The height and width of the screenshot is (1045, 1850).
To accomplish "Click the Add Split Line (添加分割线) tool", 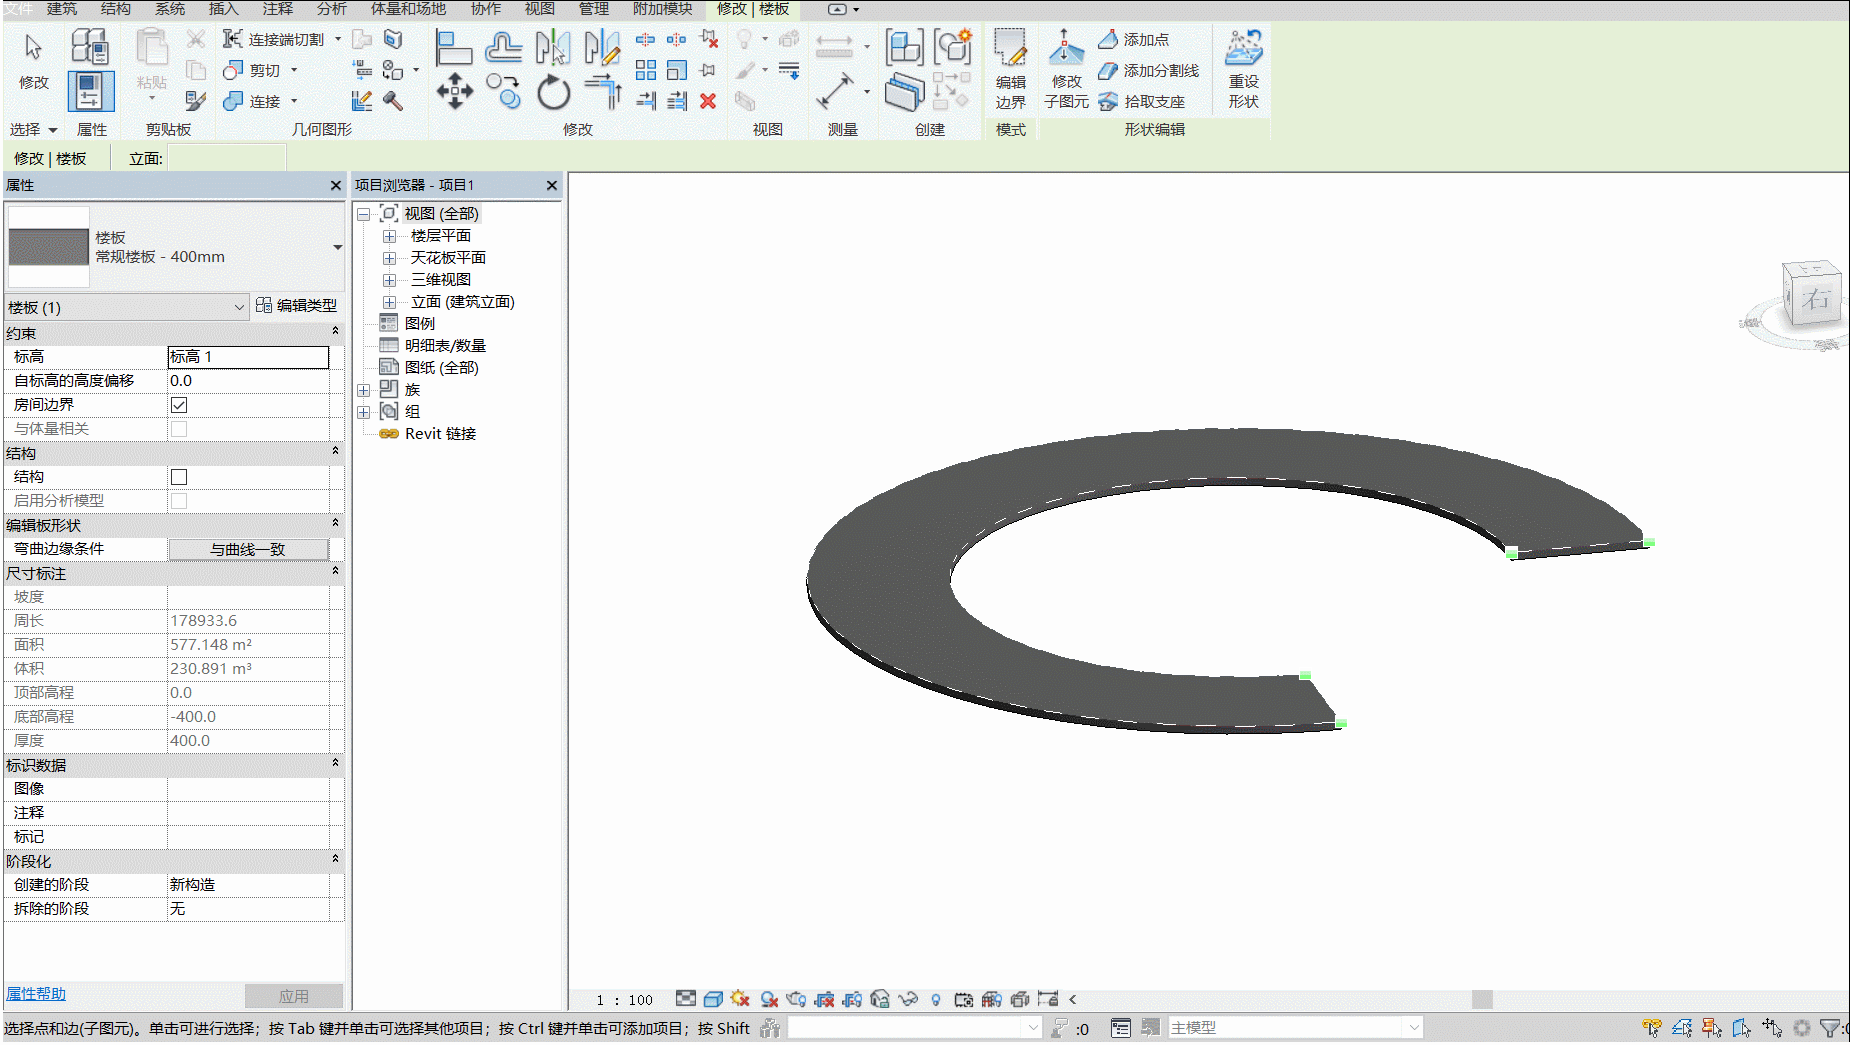I will tap(1148, 70).
